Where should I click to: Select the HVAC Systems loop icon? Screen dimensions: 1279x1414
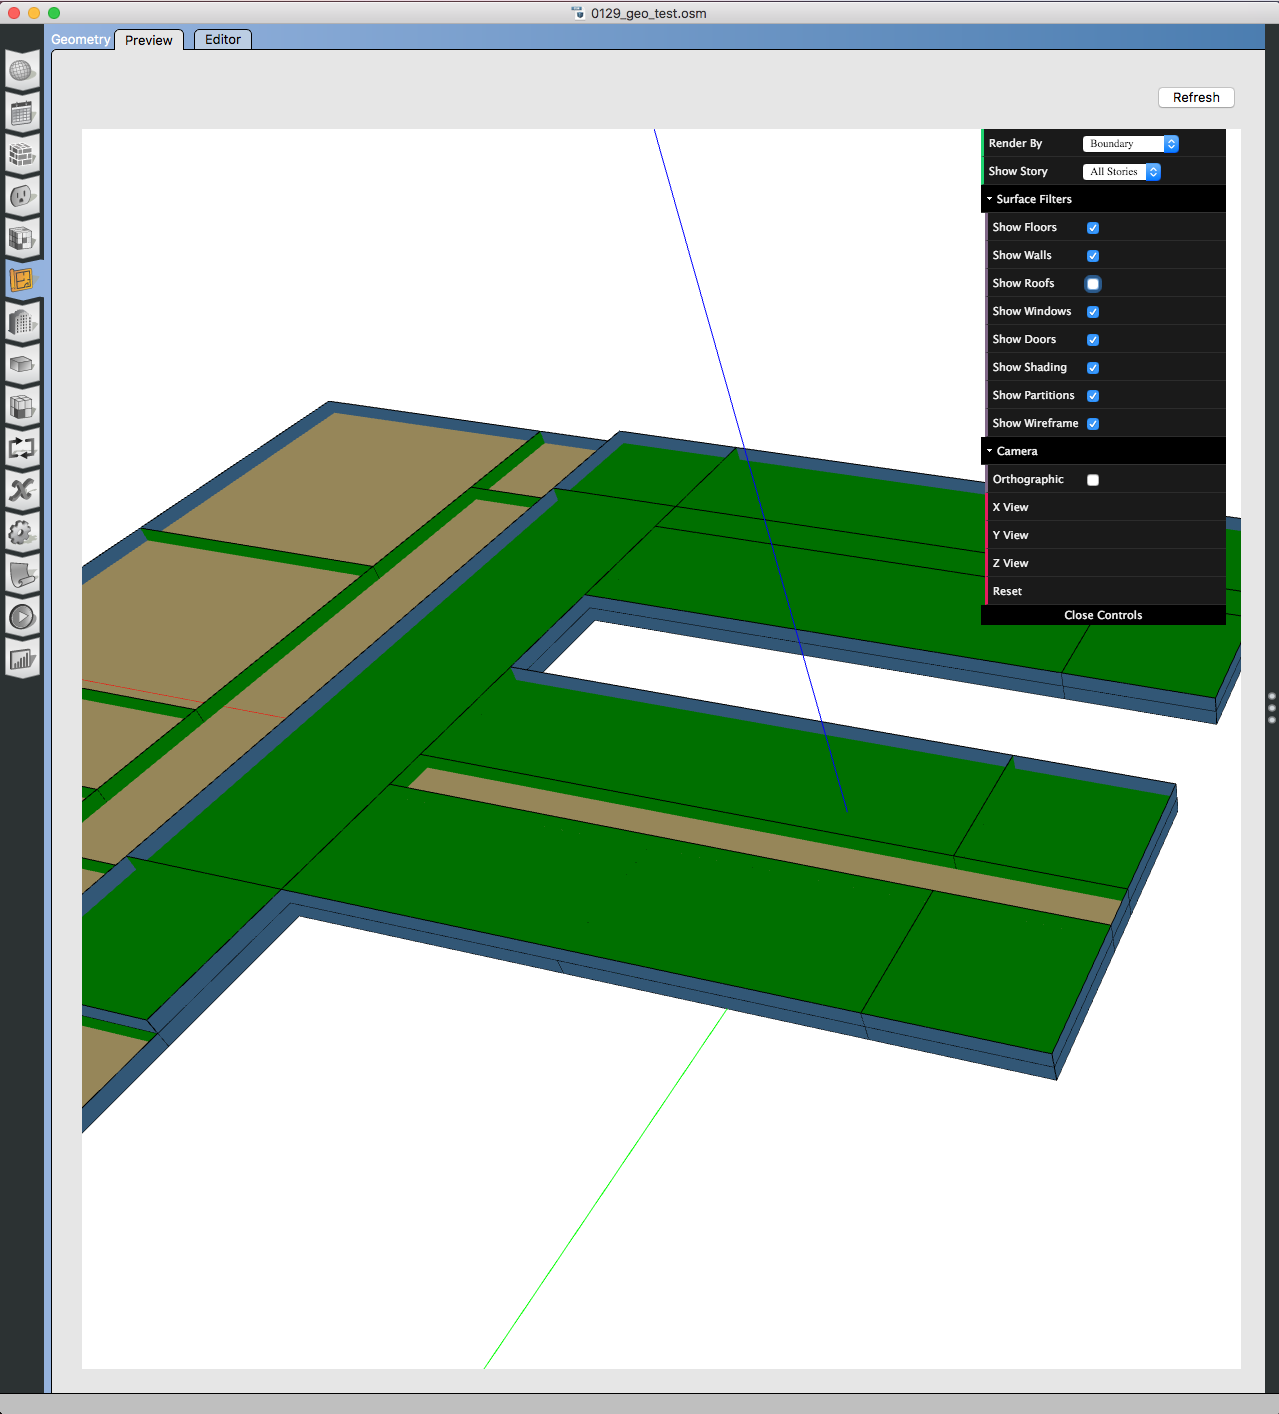(22, 448)
